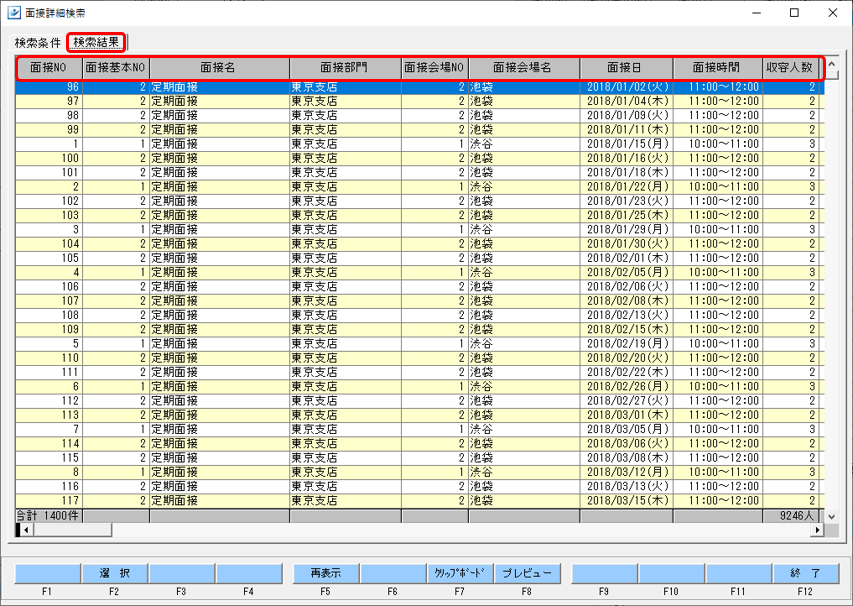This screenshot has width=853, height=606.
Task: Click the 合計 1400件 footer cell
Action: pyautogui.click(x=49, y=516)
